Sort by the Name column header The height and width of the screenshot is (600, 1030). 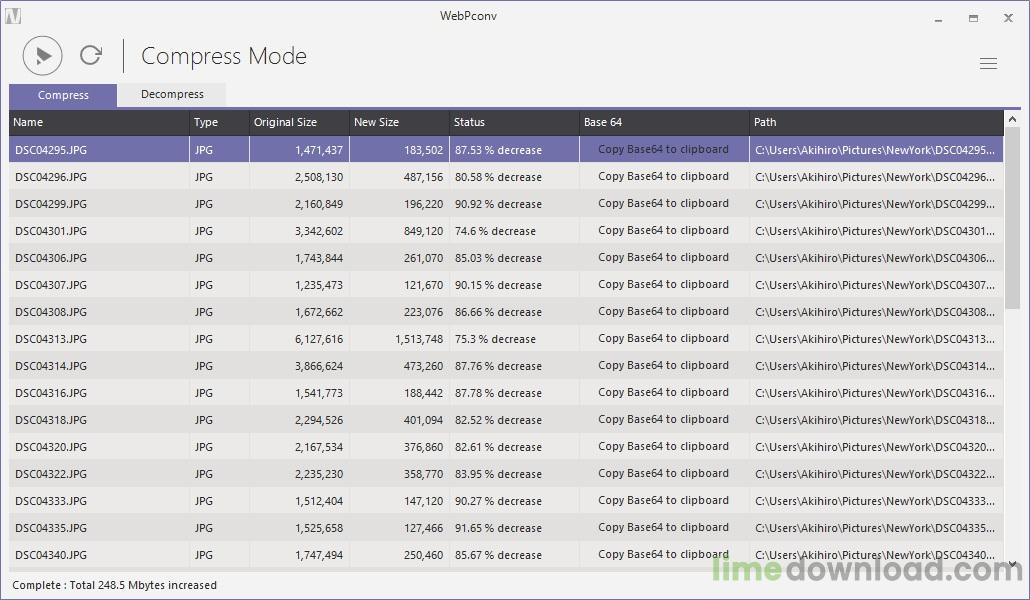[x=99, y=122]
